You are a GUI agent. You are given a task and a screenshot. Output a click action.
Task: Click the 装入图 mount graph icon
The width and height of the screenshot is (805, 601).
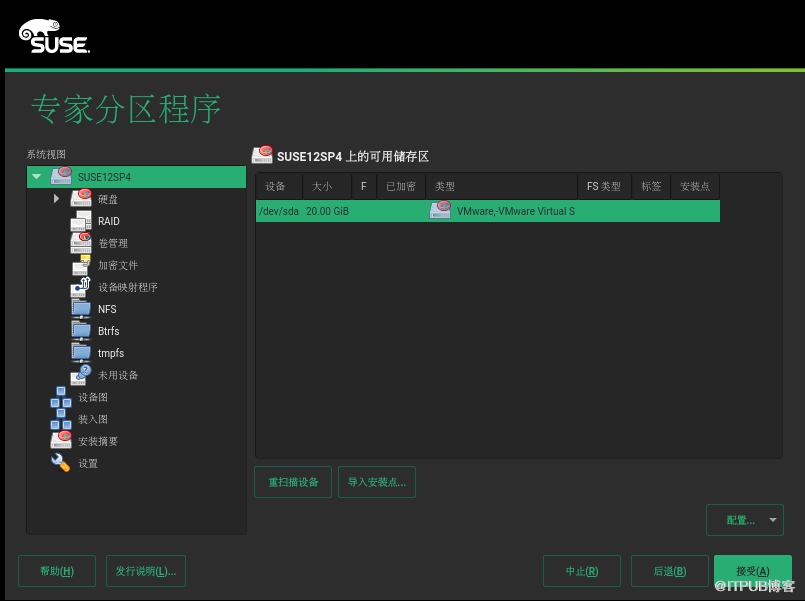click(x=61, y=419)
